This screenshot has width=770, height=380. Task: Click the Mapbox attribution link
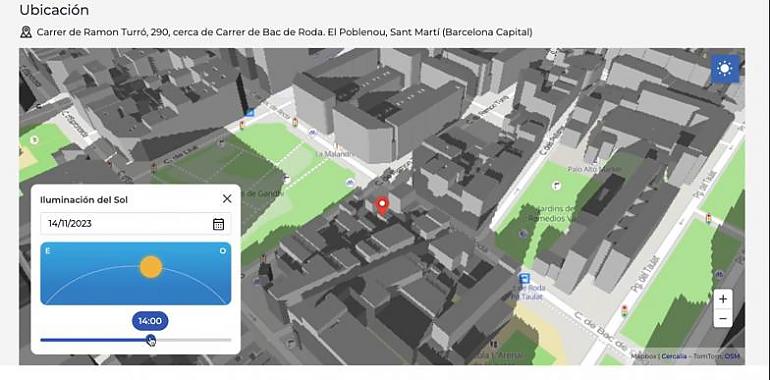click(x=644, y=356)
